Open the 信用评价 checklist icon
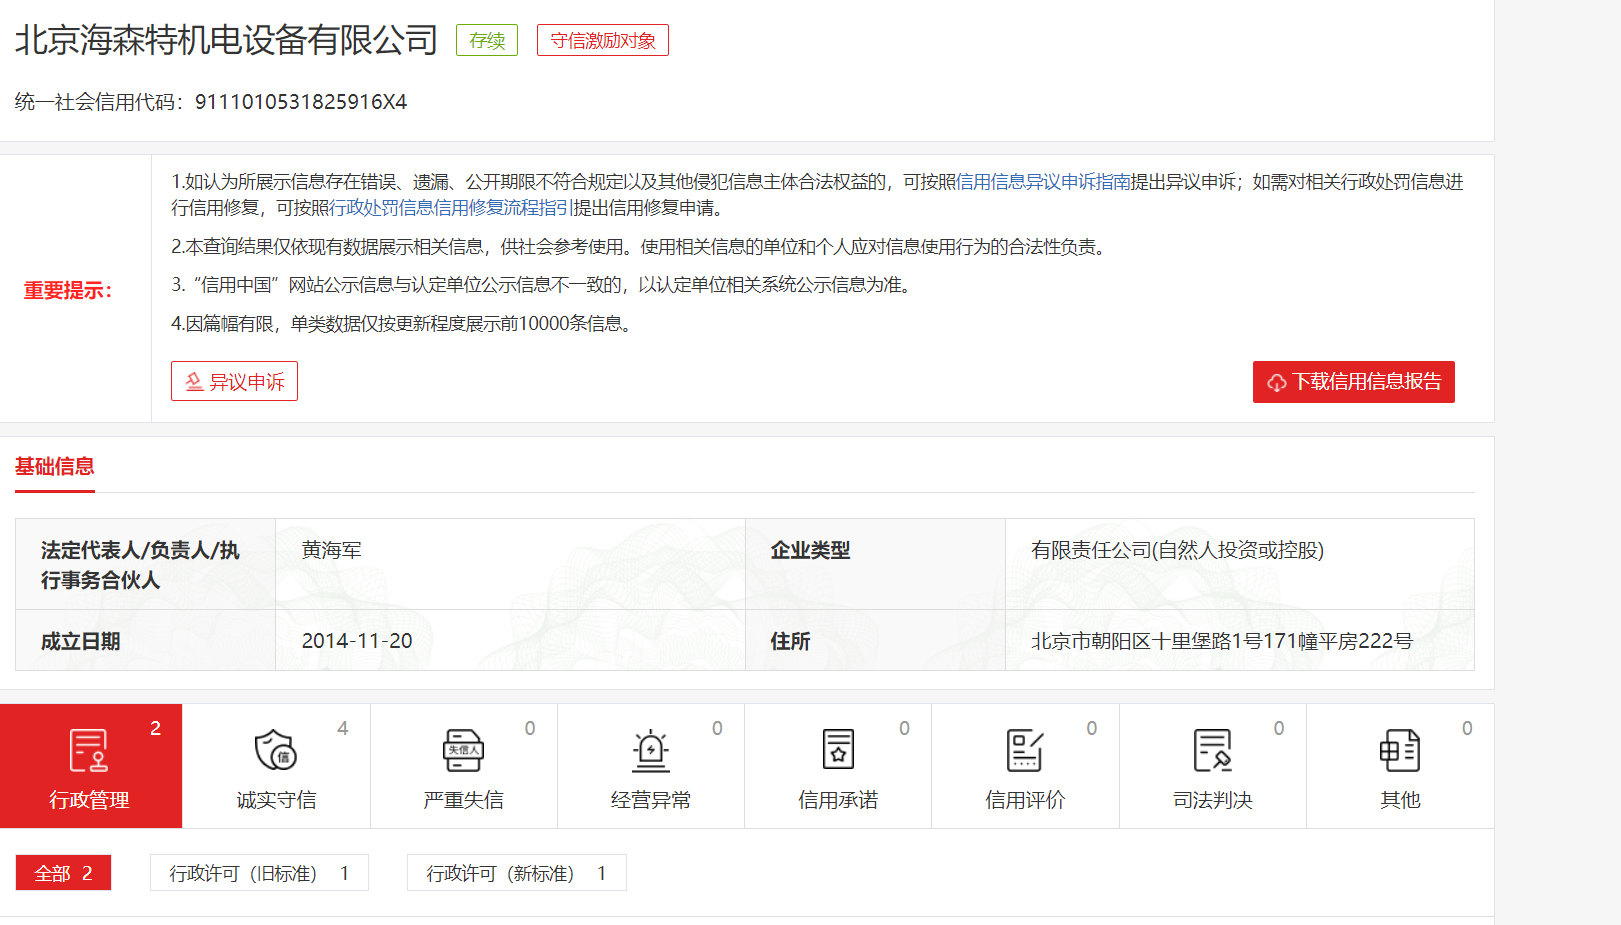This screenshot has width=1621, height=925. 1025,750
